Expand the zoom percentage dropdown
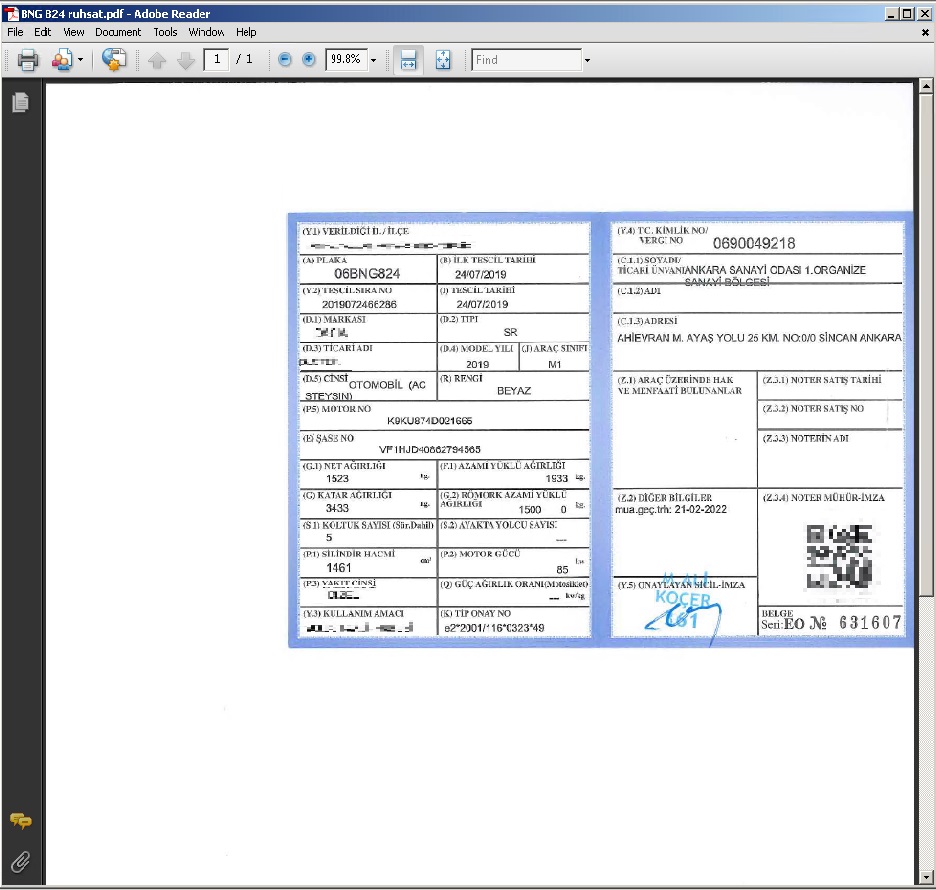 pos(374,60)
